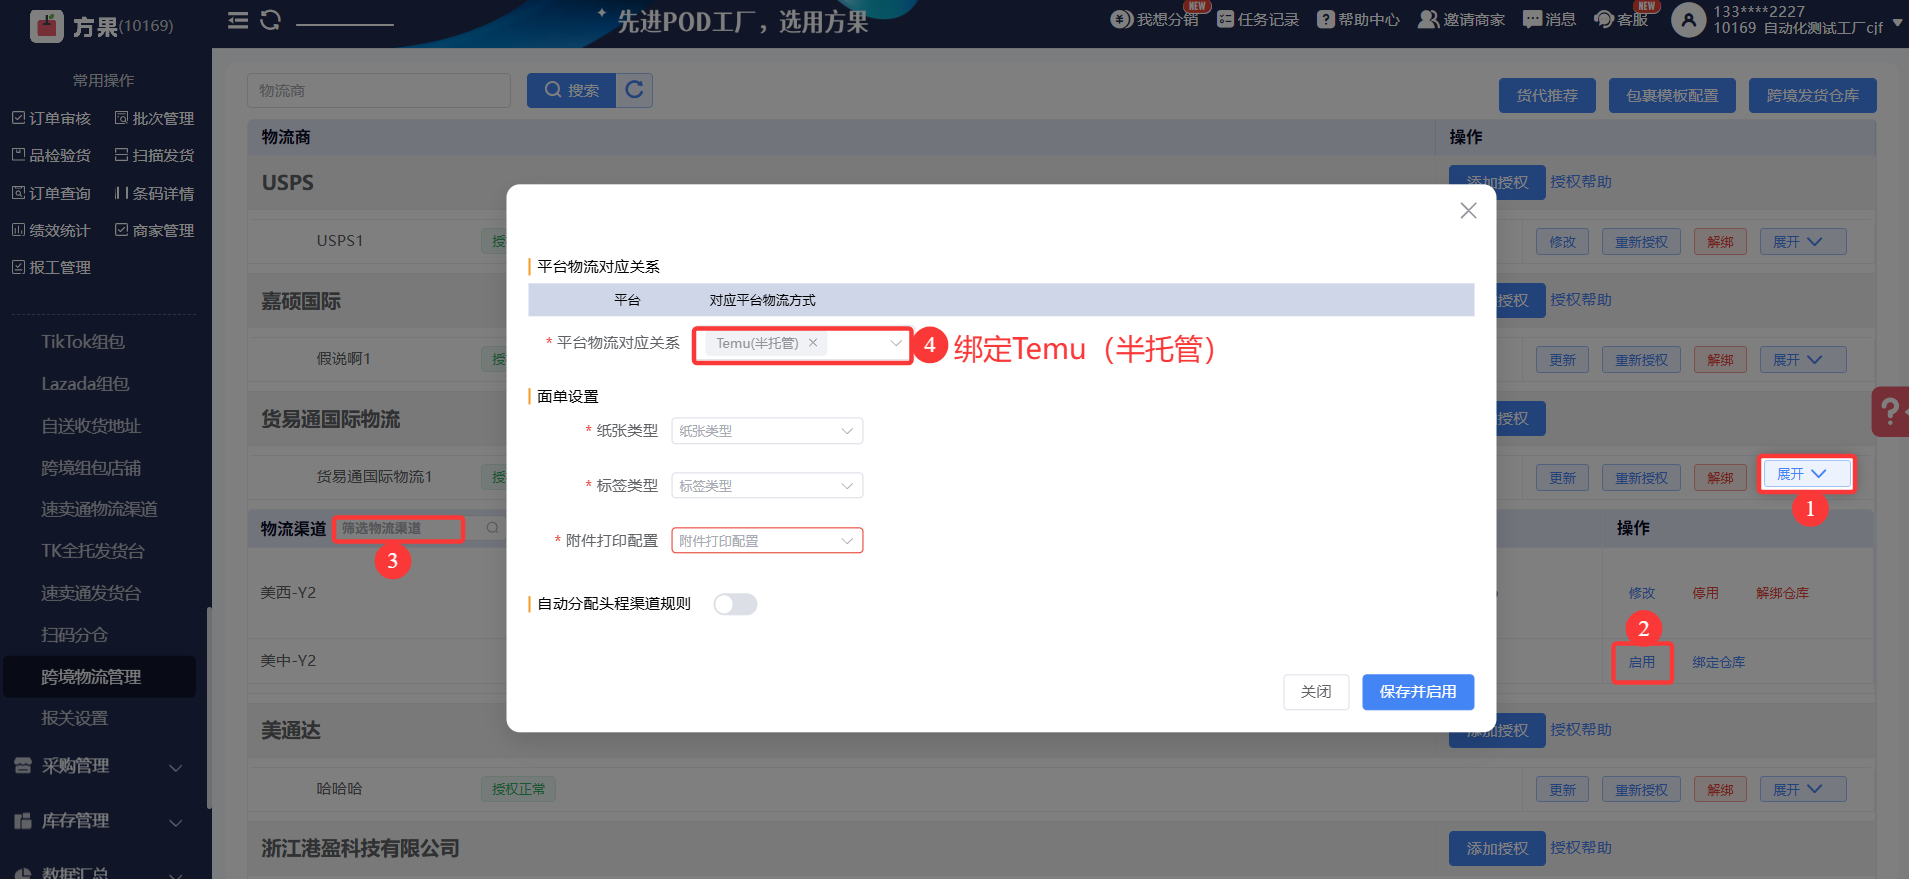Click 添加授权 for 浙江港盈科技有限公司
The image size is (1909, 879).
1497,849
